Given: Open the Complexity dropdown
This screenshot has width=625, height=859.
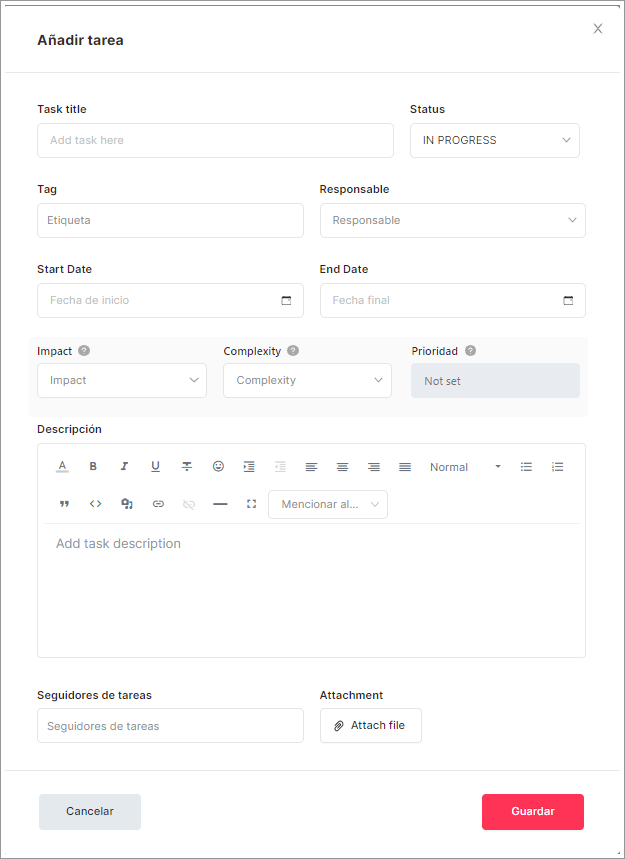Looking at the screenshot, I should pos(307,380).
